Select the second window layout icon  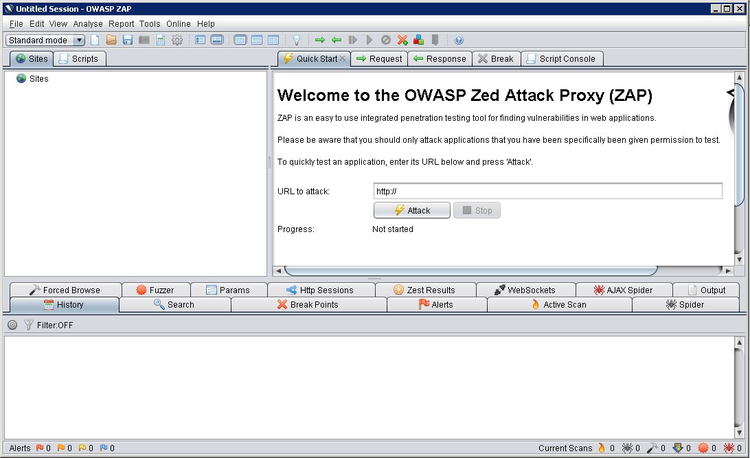pyautogui.click(x=257, y=40)
